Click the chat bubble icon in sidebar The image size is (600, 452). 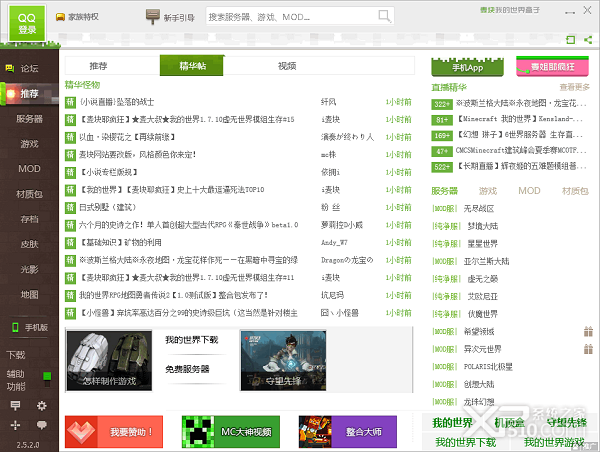point(42,425)
